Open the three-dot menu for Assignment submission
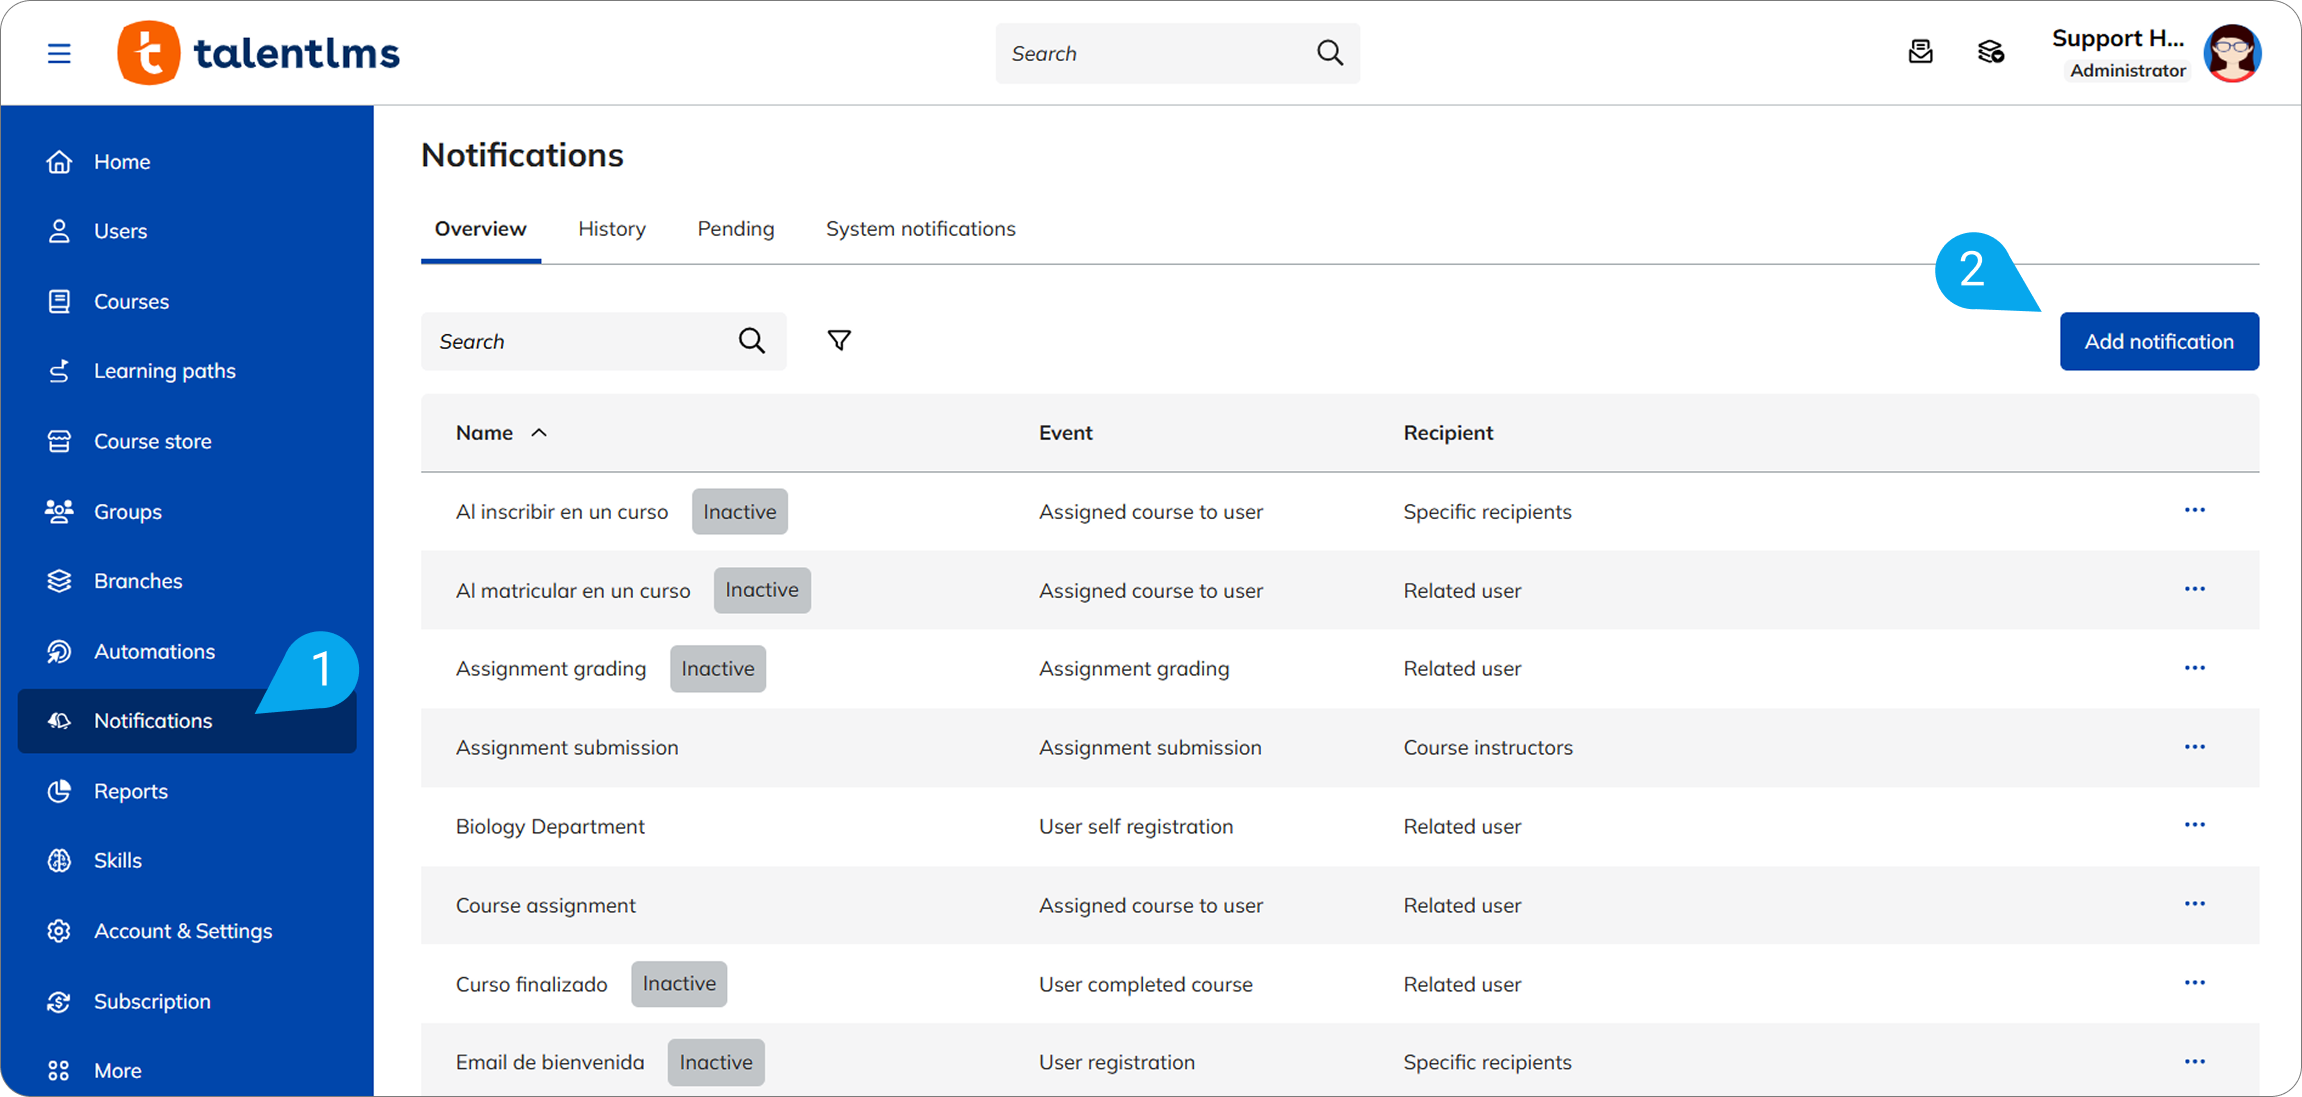The image size is (2302, 1097). [x=2194, y=747]
